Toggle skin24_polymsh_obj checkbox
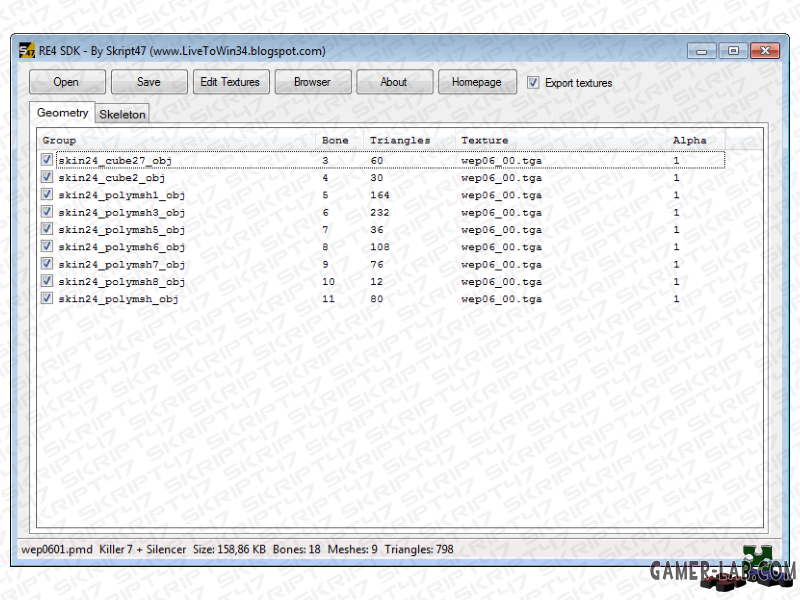Screen dimensions: 800x600 coord(47,298)
